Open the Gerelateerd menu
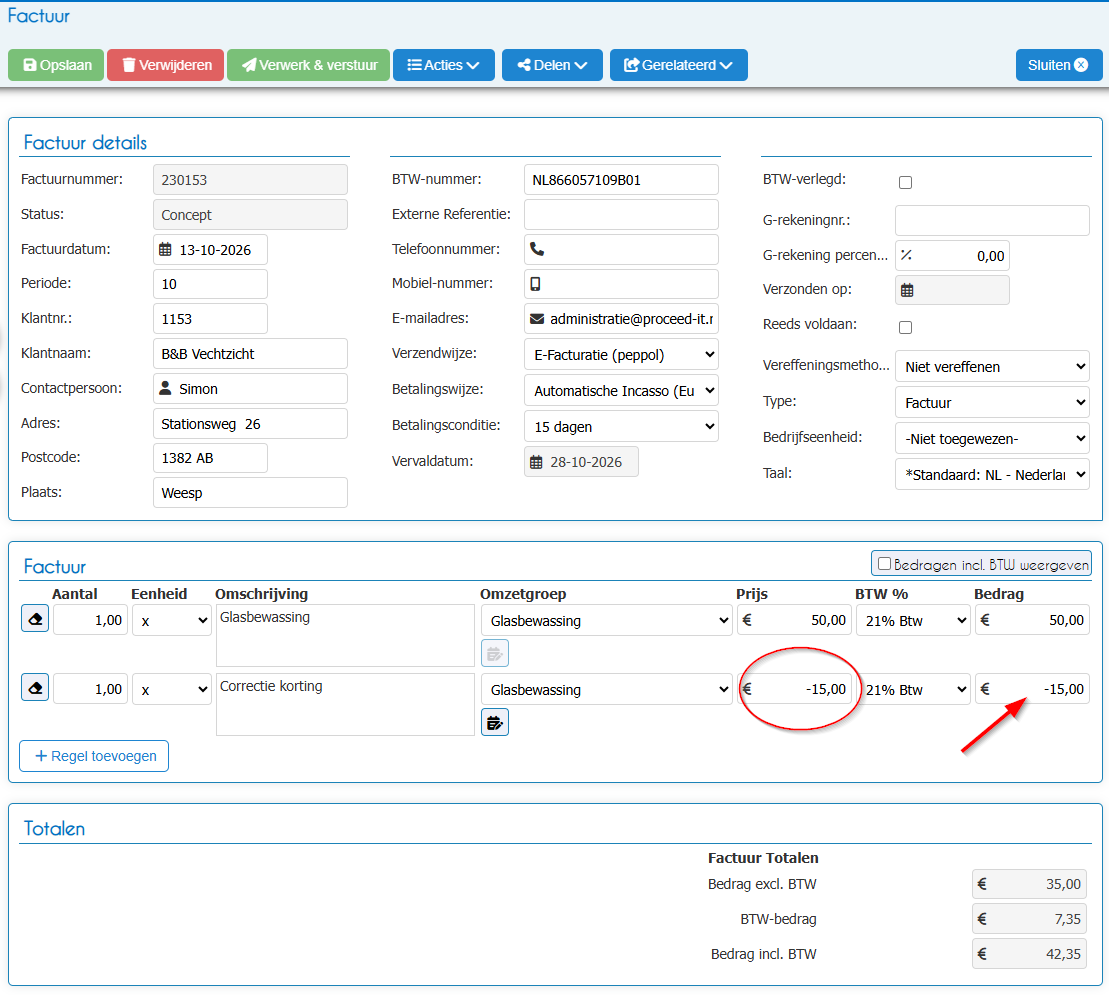Viewport: 1109px width, 995px height. click(x=678, y=65)
